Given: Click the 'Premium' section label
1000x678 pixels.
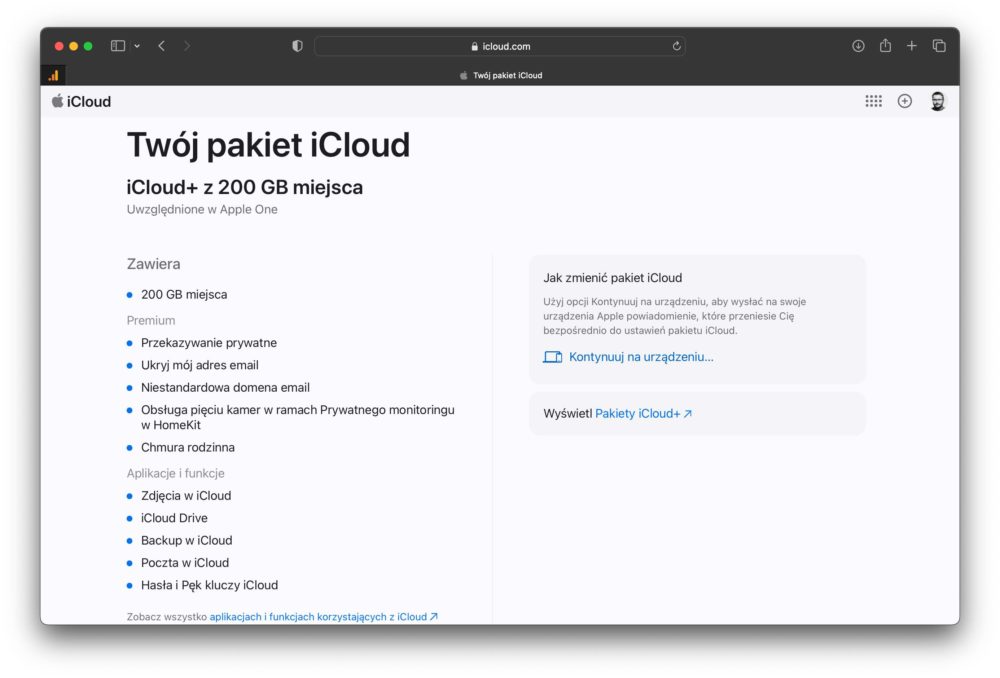Looking at the screenshot, I should click(x=151, y=320).
